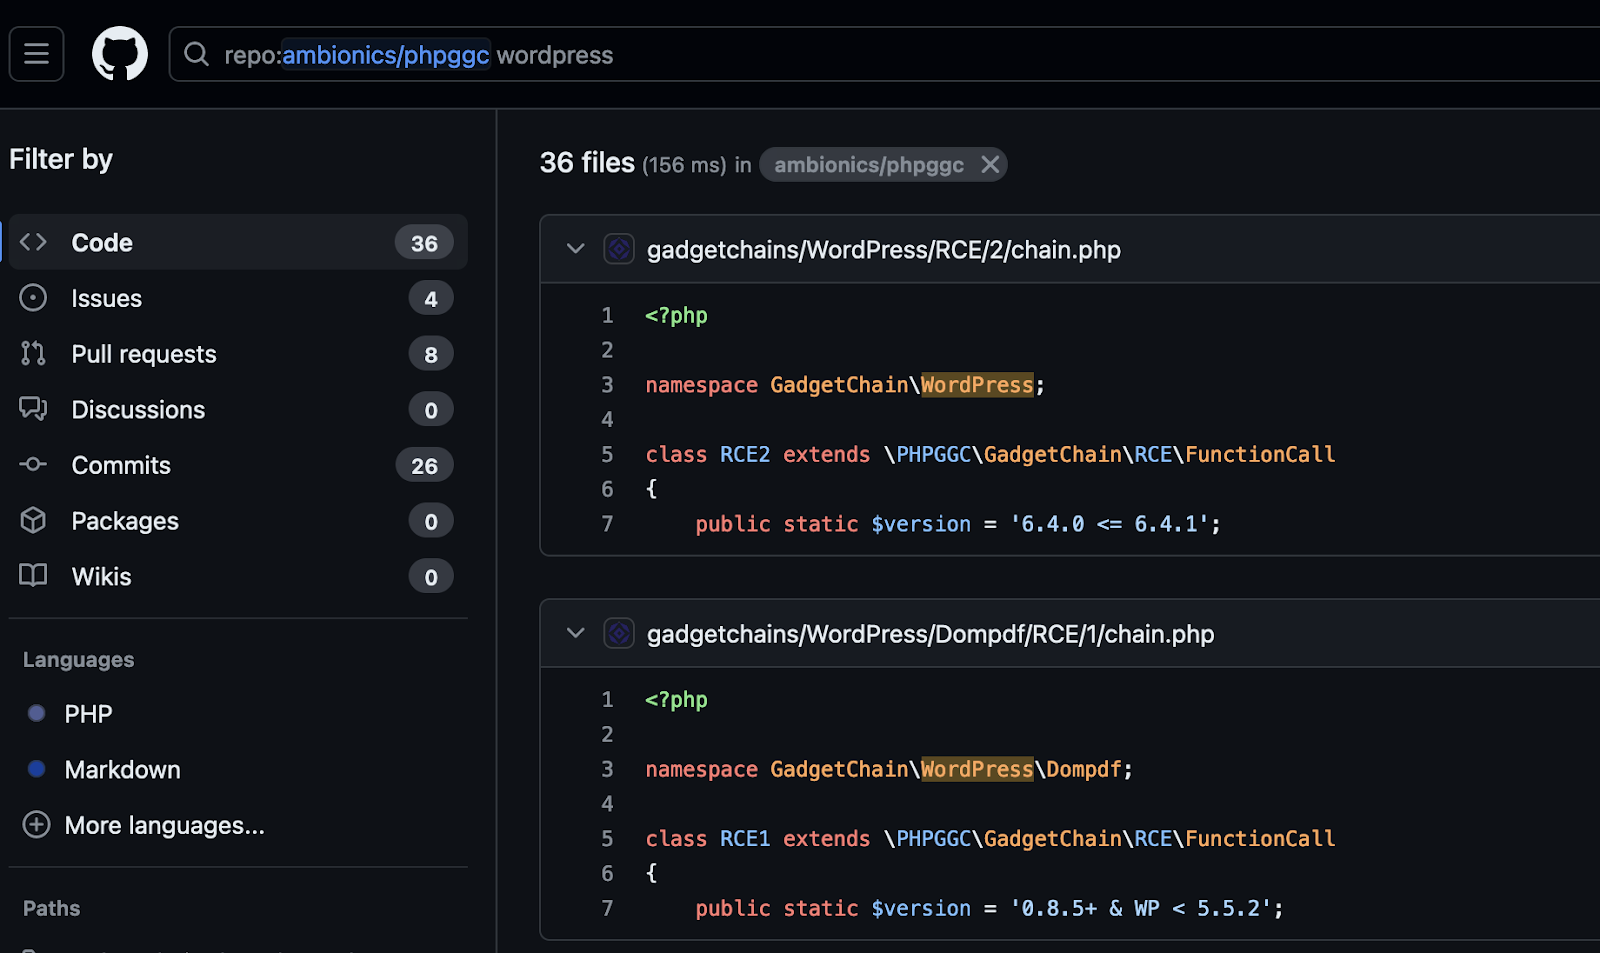Open gadgetchains/WordPress/RCE/2/chain.php file
The image size is (1600, 953).
point(884,250)
